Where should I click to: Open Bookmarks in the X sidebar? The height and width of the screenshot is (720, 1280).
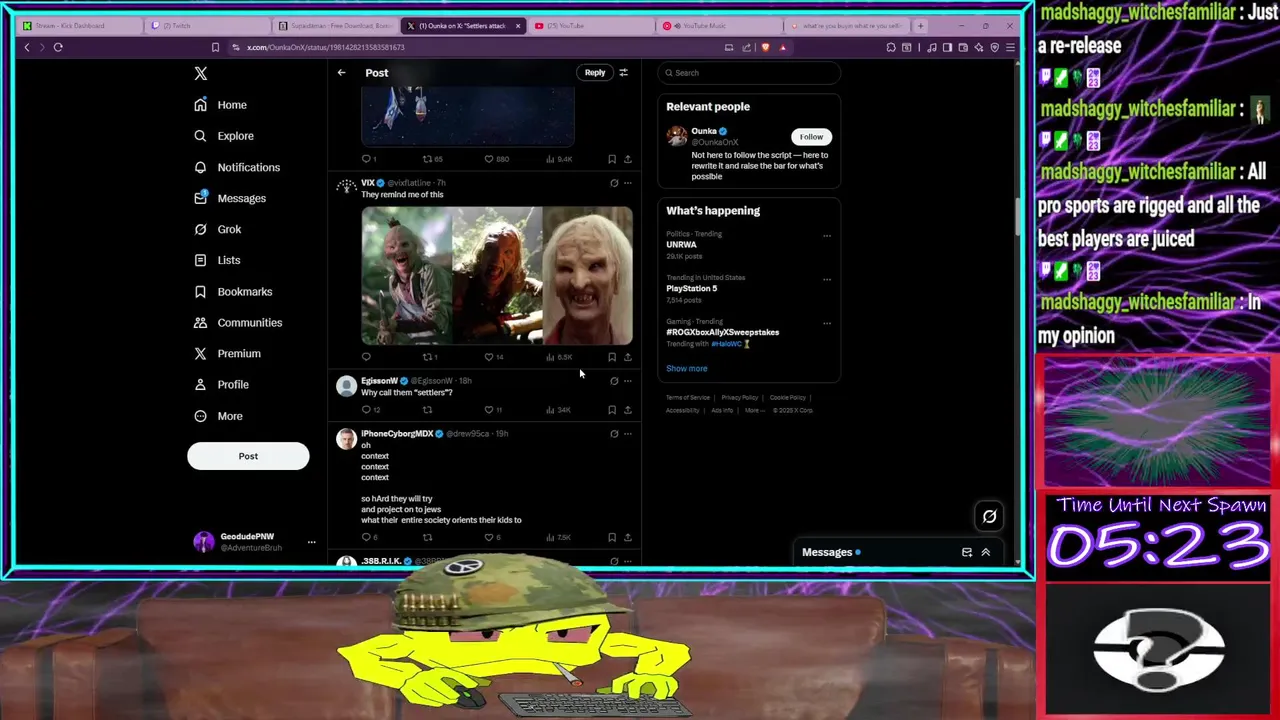click(x=233, y=292)
